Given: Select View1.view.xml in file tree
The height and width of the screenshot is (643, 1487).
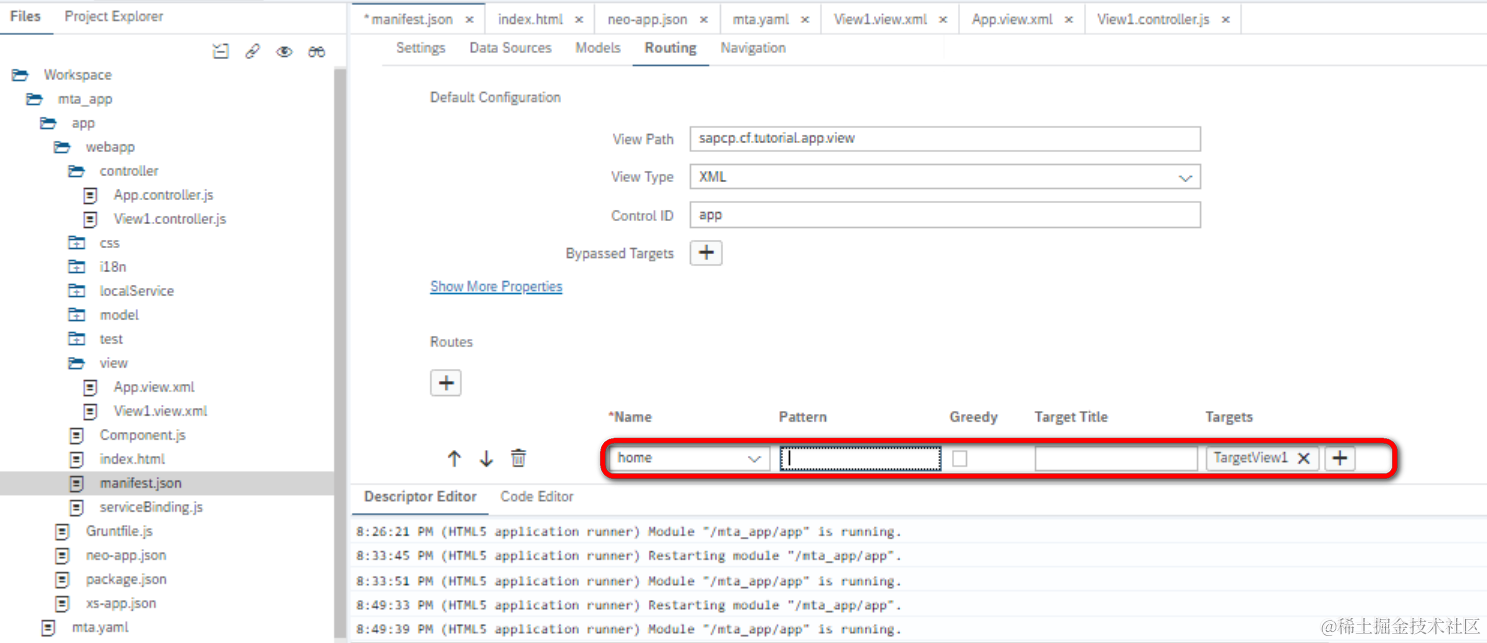Looking at the screenshot, I should click(161, 411).
